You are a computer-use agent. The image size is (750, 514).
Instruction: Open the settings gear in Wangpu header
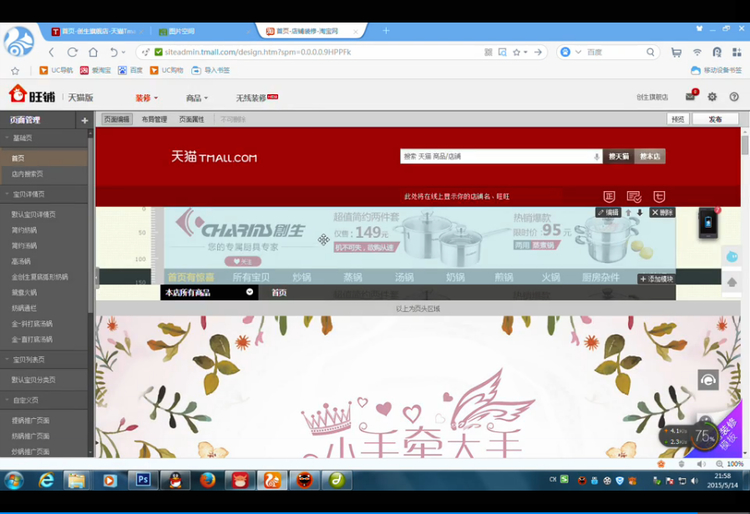(712, 97)
